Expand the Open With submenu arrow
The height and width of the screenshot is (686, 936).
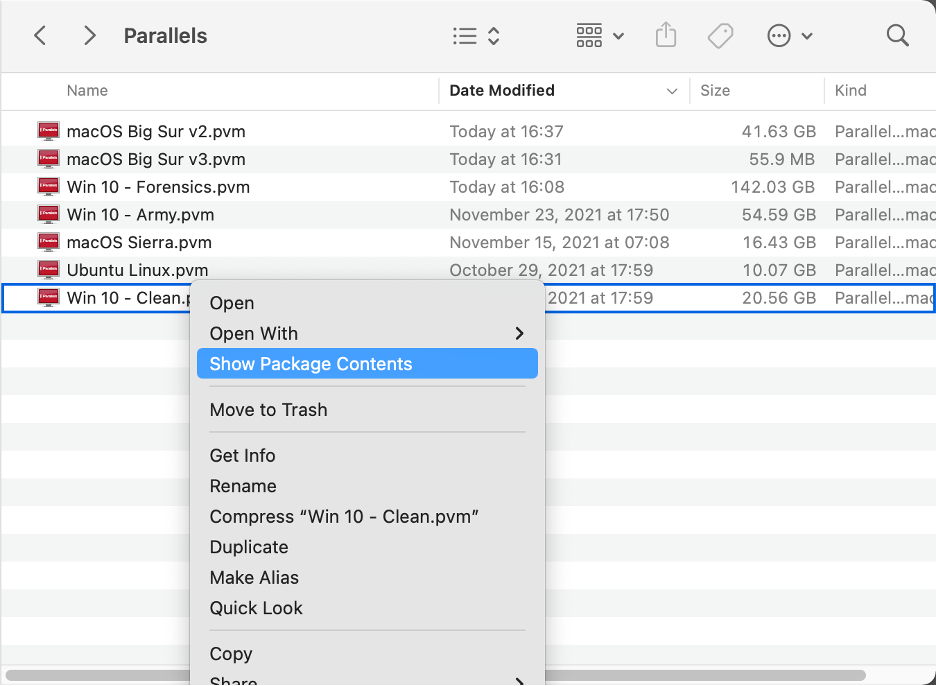(x=519, y=333)
